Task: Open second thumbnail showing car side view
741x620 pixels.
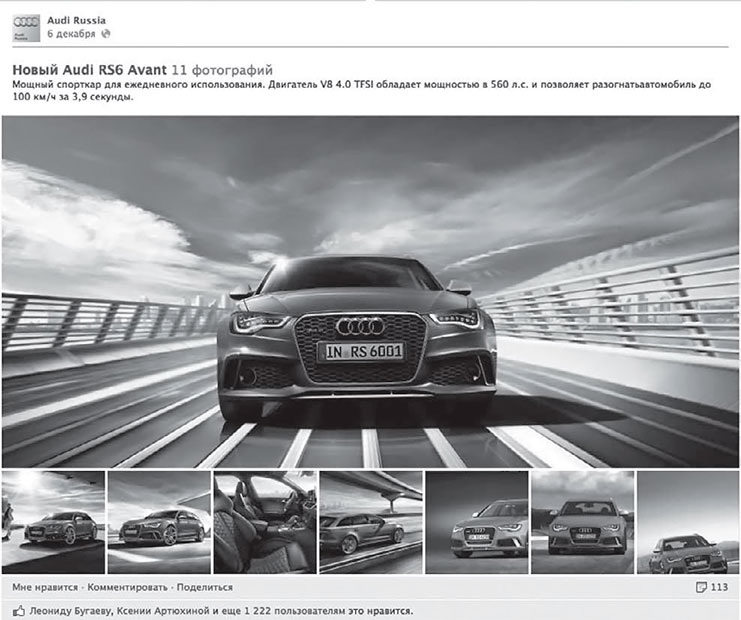Action: point(158,522)
